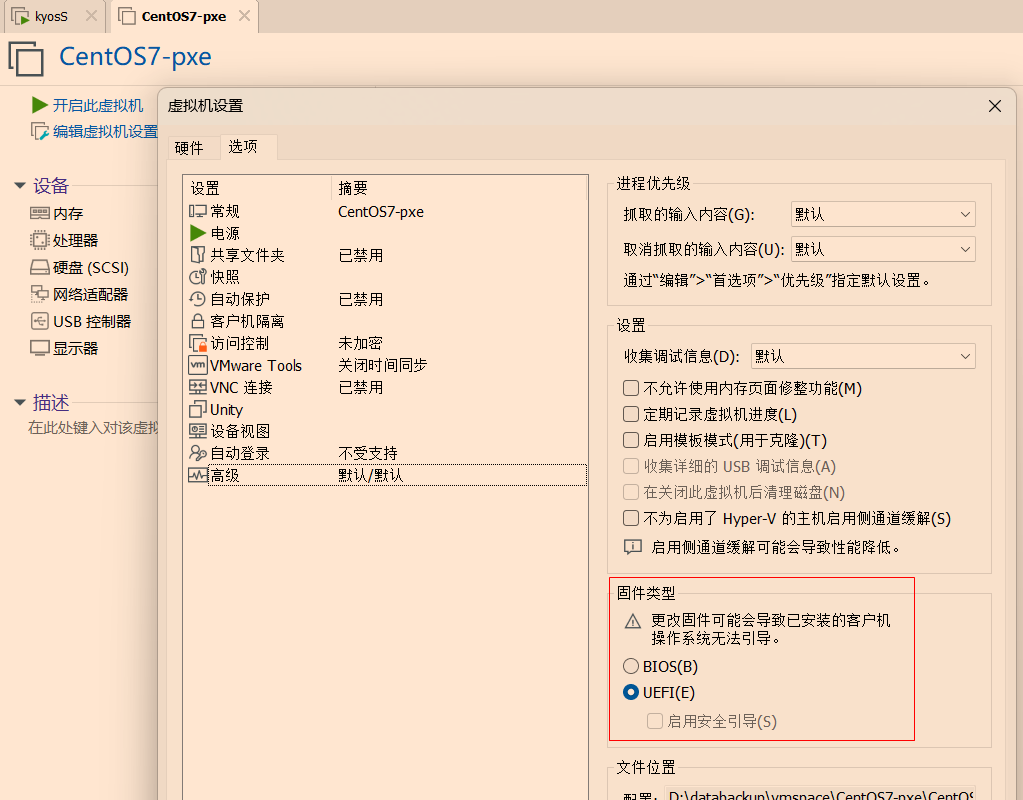Open 收集调试信息(D) dropdown
The image size is (1023, 800).
point(863,356)
